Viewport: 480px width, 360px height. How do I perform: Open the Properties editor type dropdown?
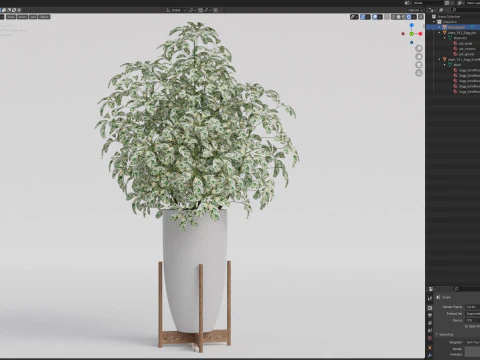(432, 289)
